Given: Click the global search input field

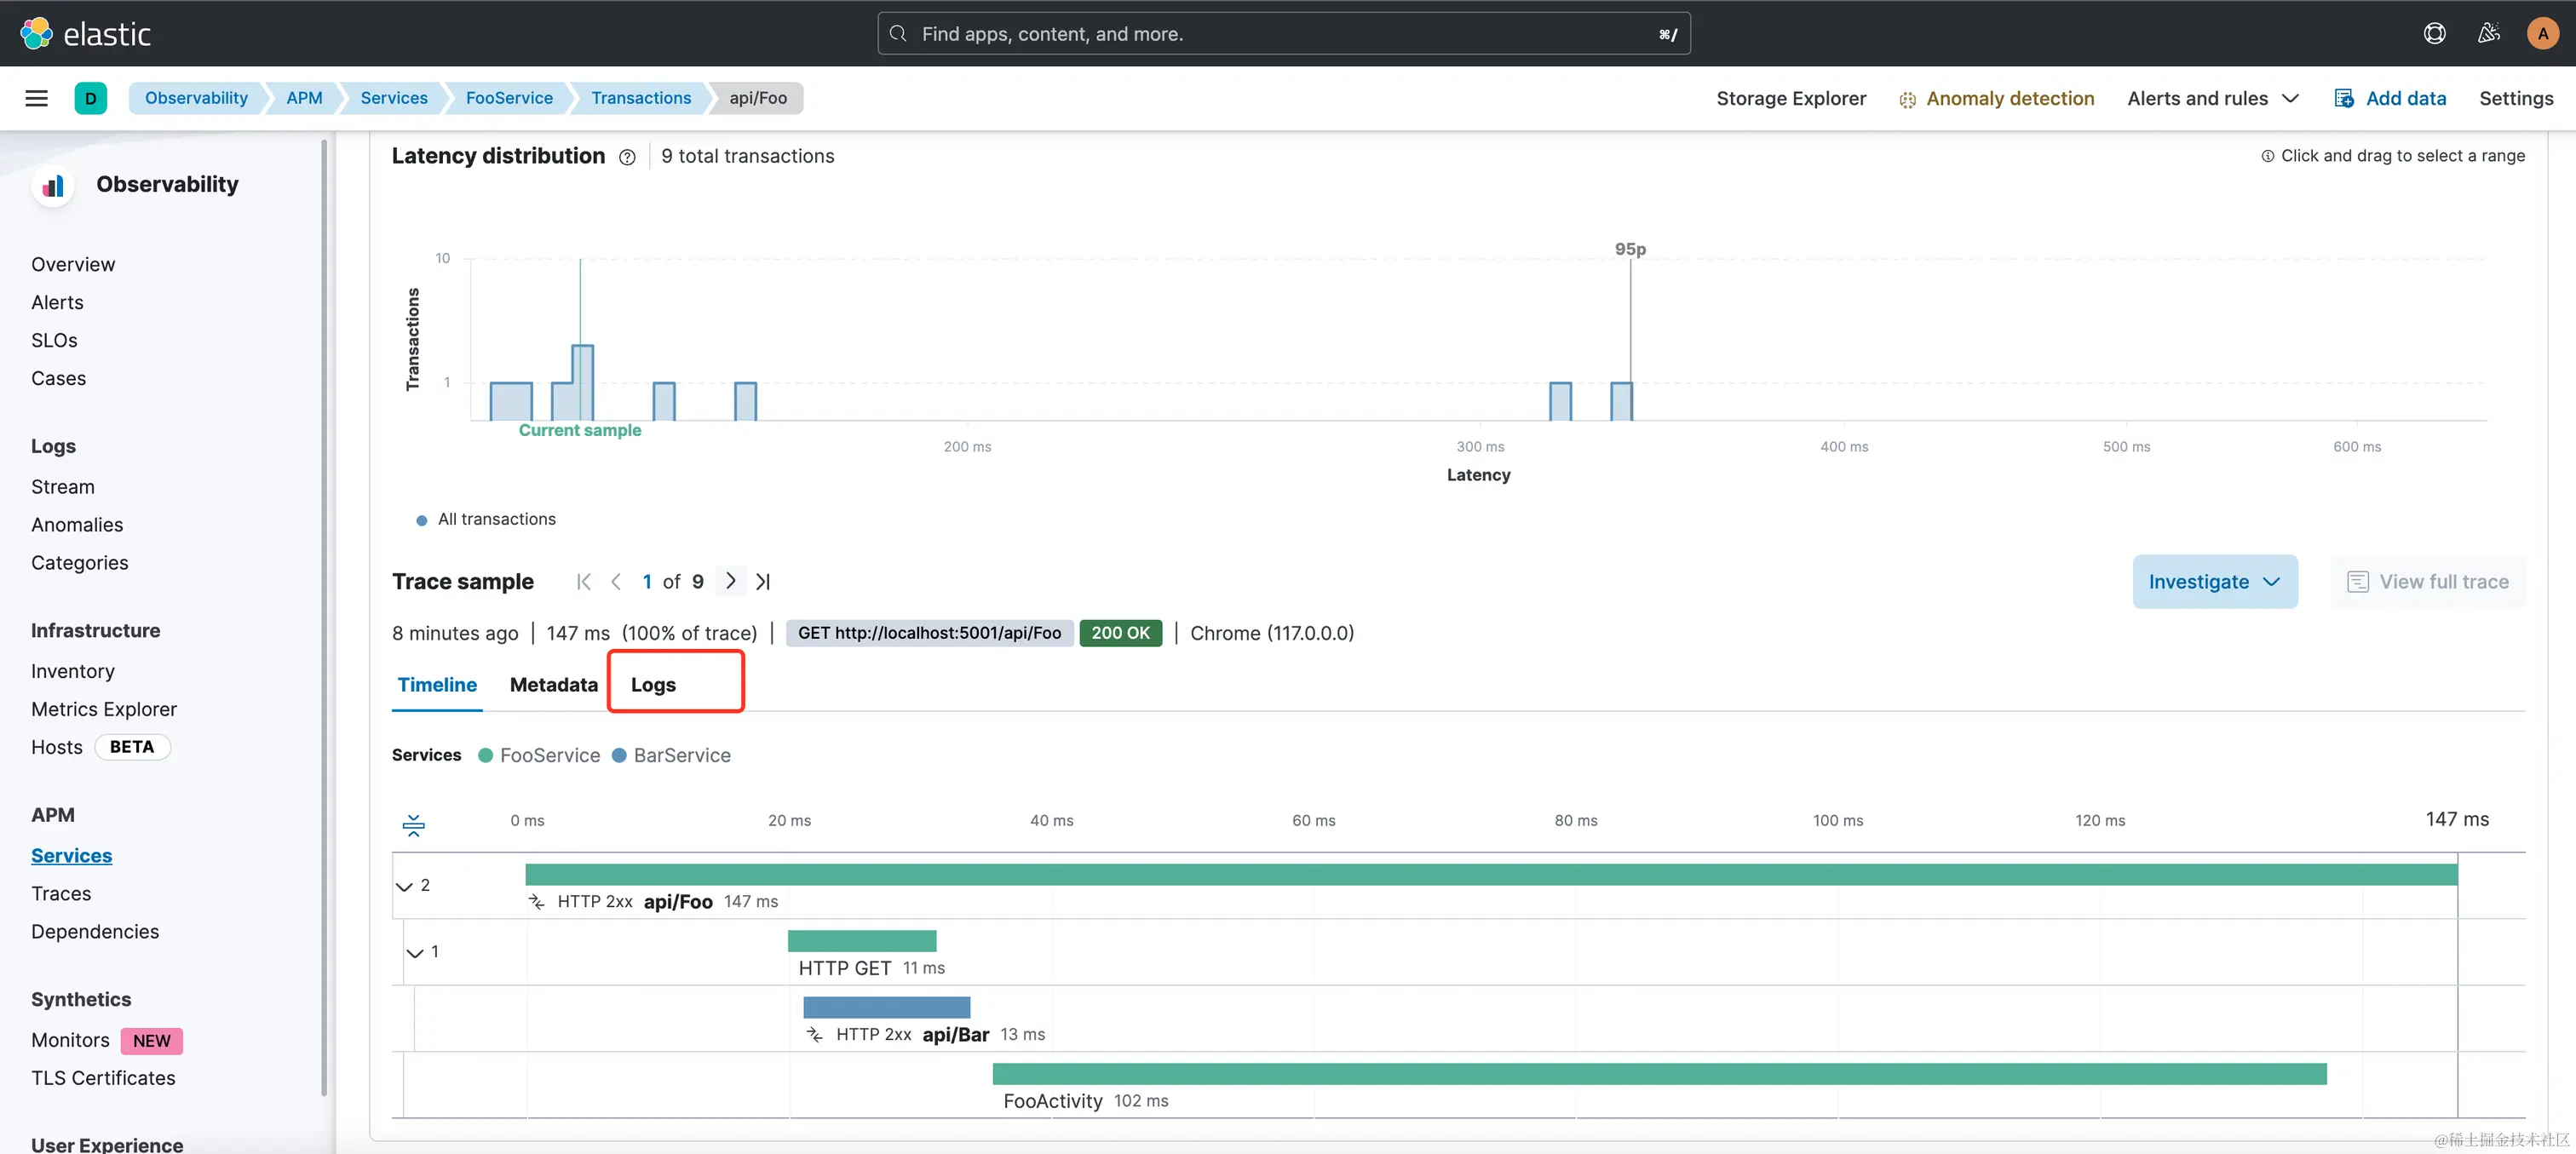Looking at the screenshot, I should click(1283, 33).
